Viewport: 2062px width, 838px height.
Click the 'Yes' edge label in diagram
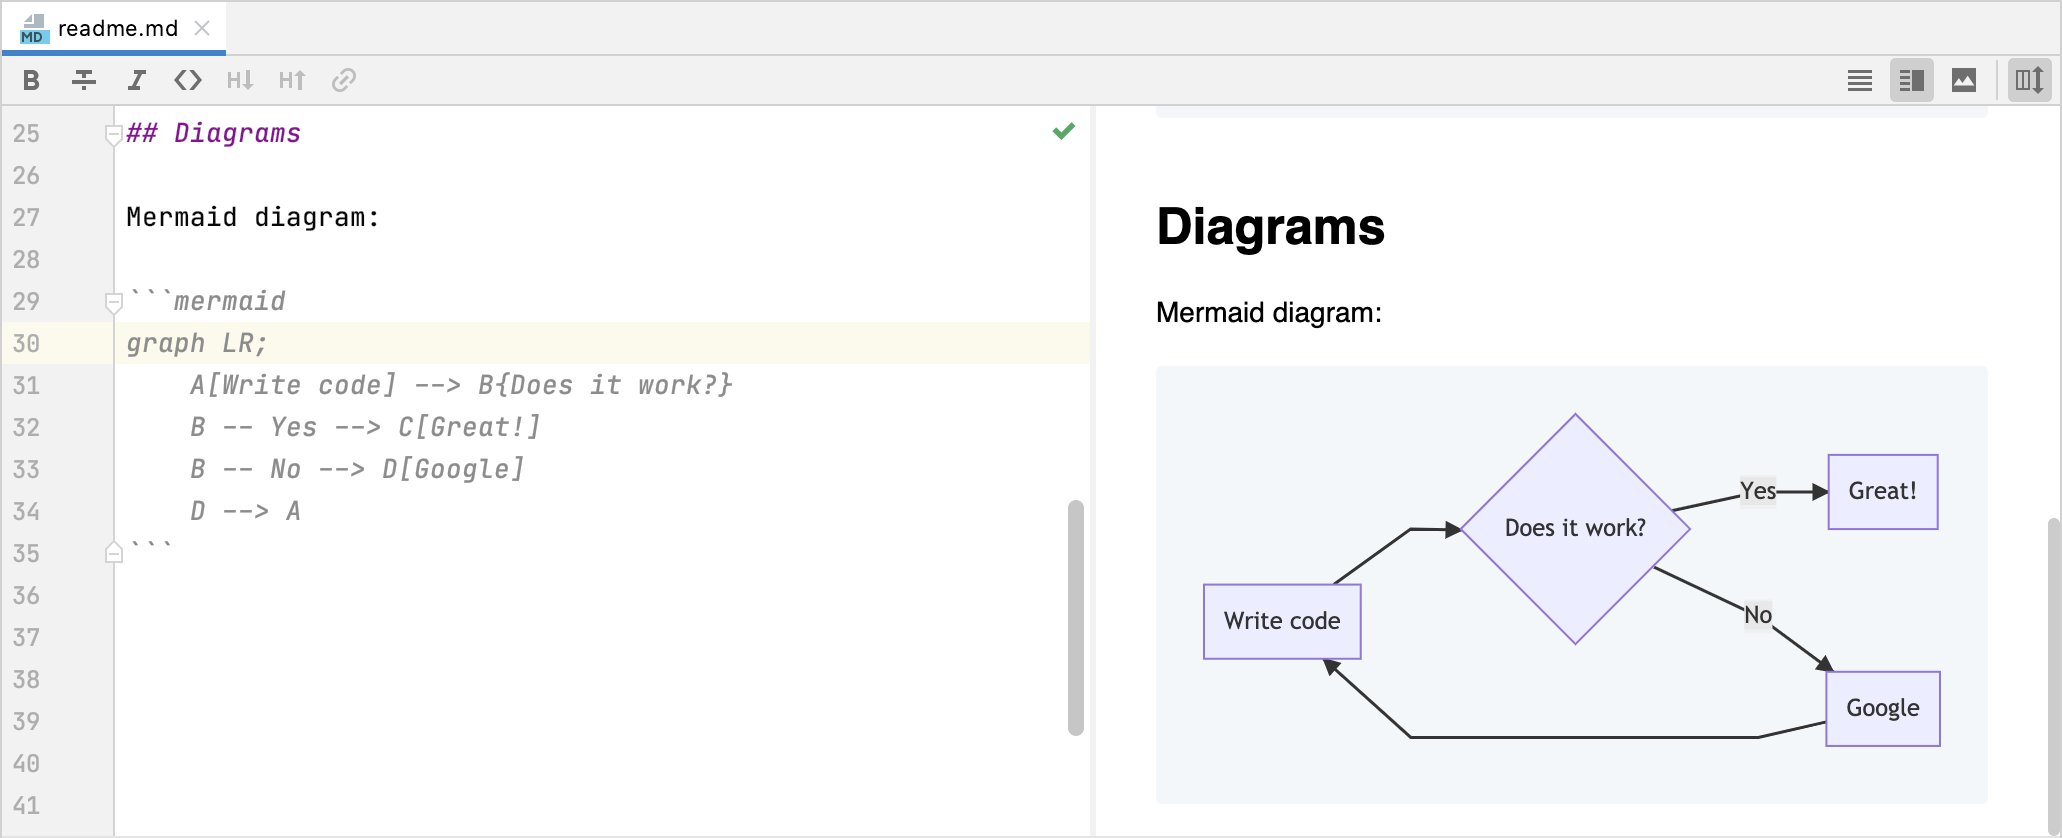point(1757,491)
